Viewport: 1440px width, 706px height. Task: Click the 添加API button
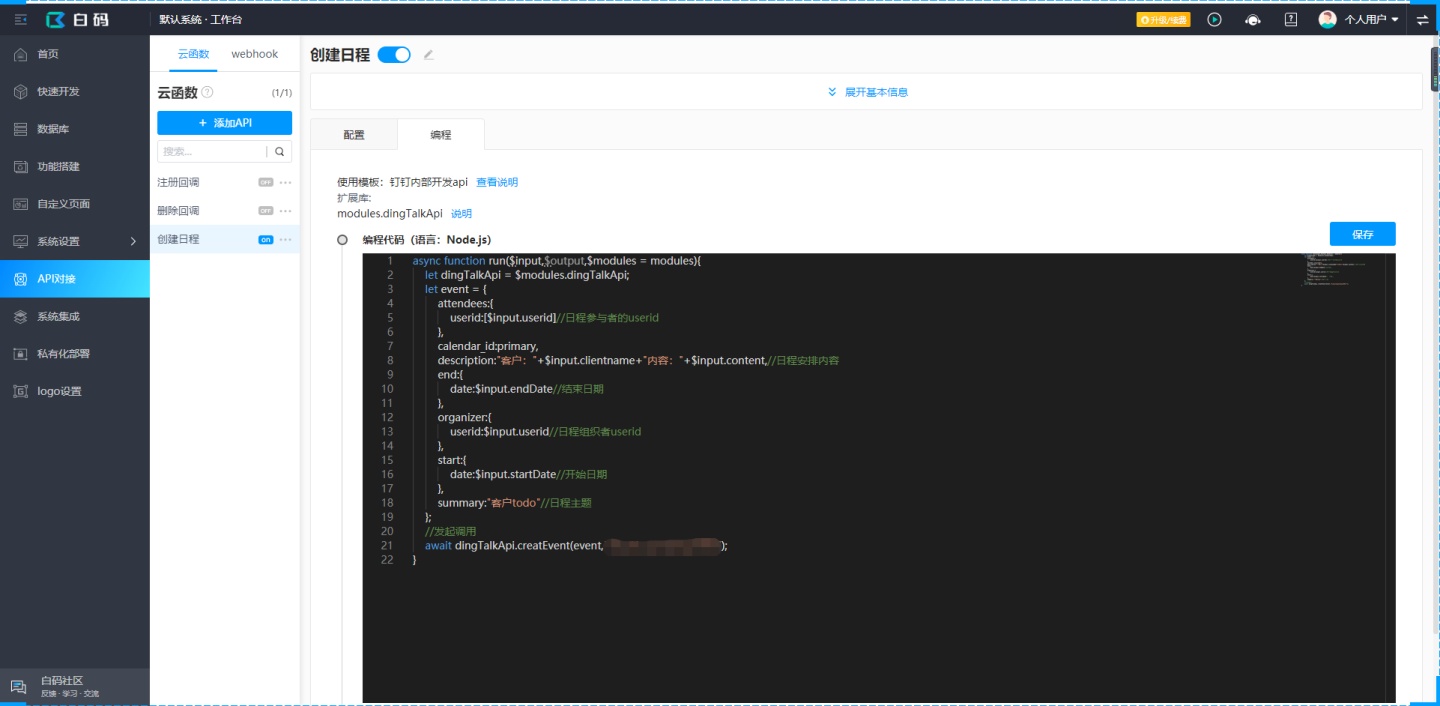pos(224,122)
